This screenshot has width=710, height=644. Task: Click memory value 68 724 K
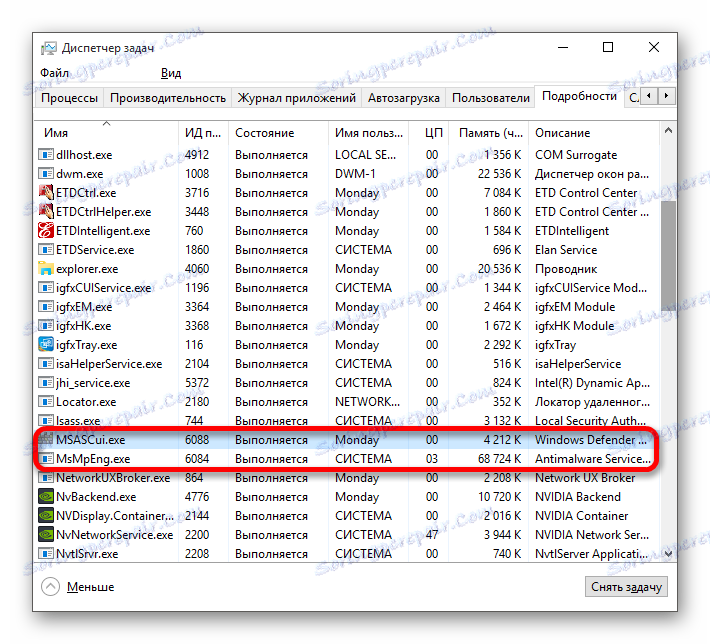pyautogui.click(x=499, y=459)
